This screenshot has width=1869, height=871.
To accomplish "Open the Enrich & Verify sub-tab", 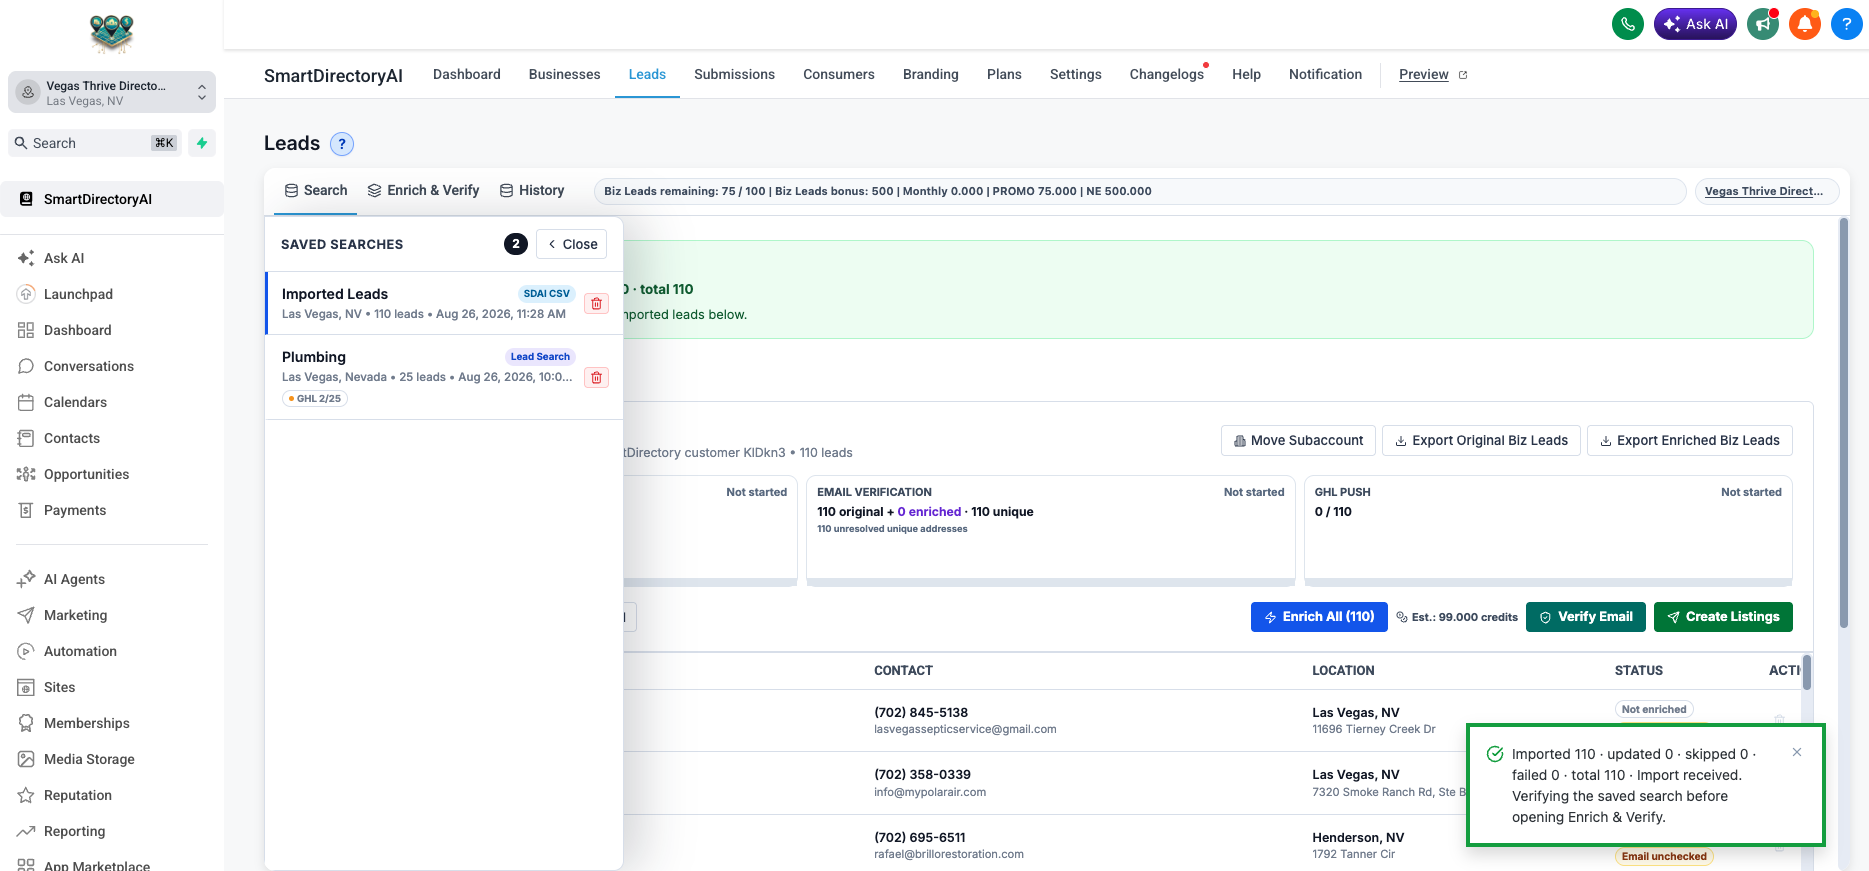I will (x=423, y=190).
